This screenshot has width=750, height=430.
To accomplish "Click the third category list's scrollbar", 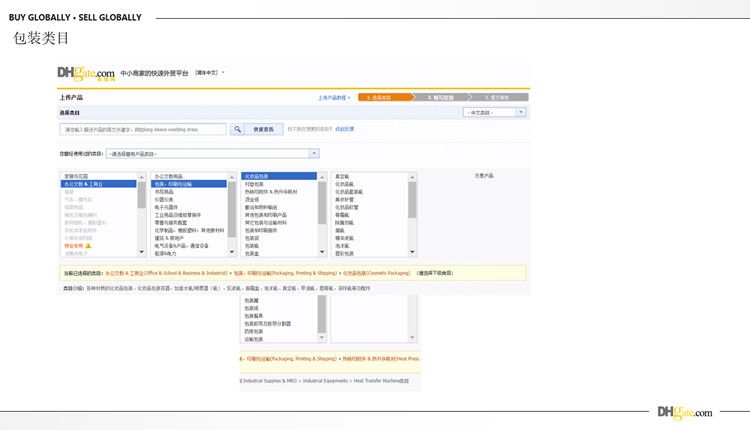I will point(321,200).
